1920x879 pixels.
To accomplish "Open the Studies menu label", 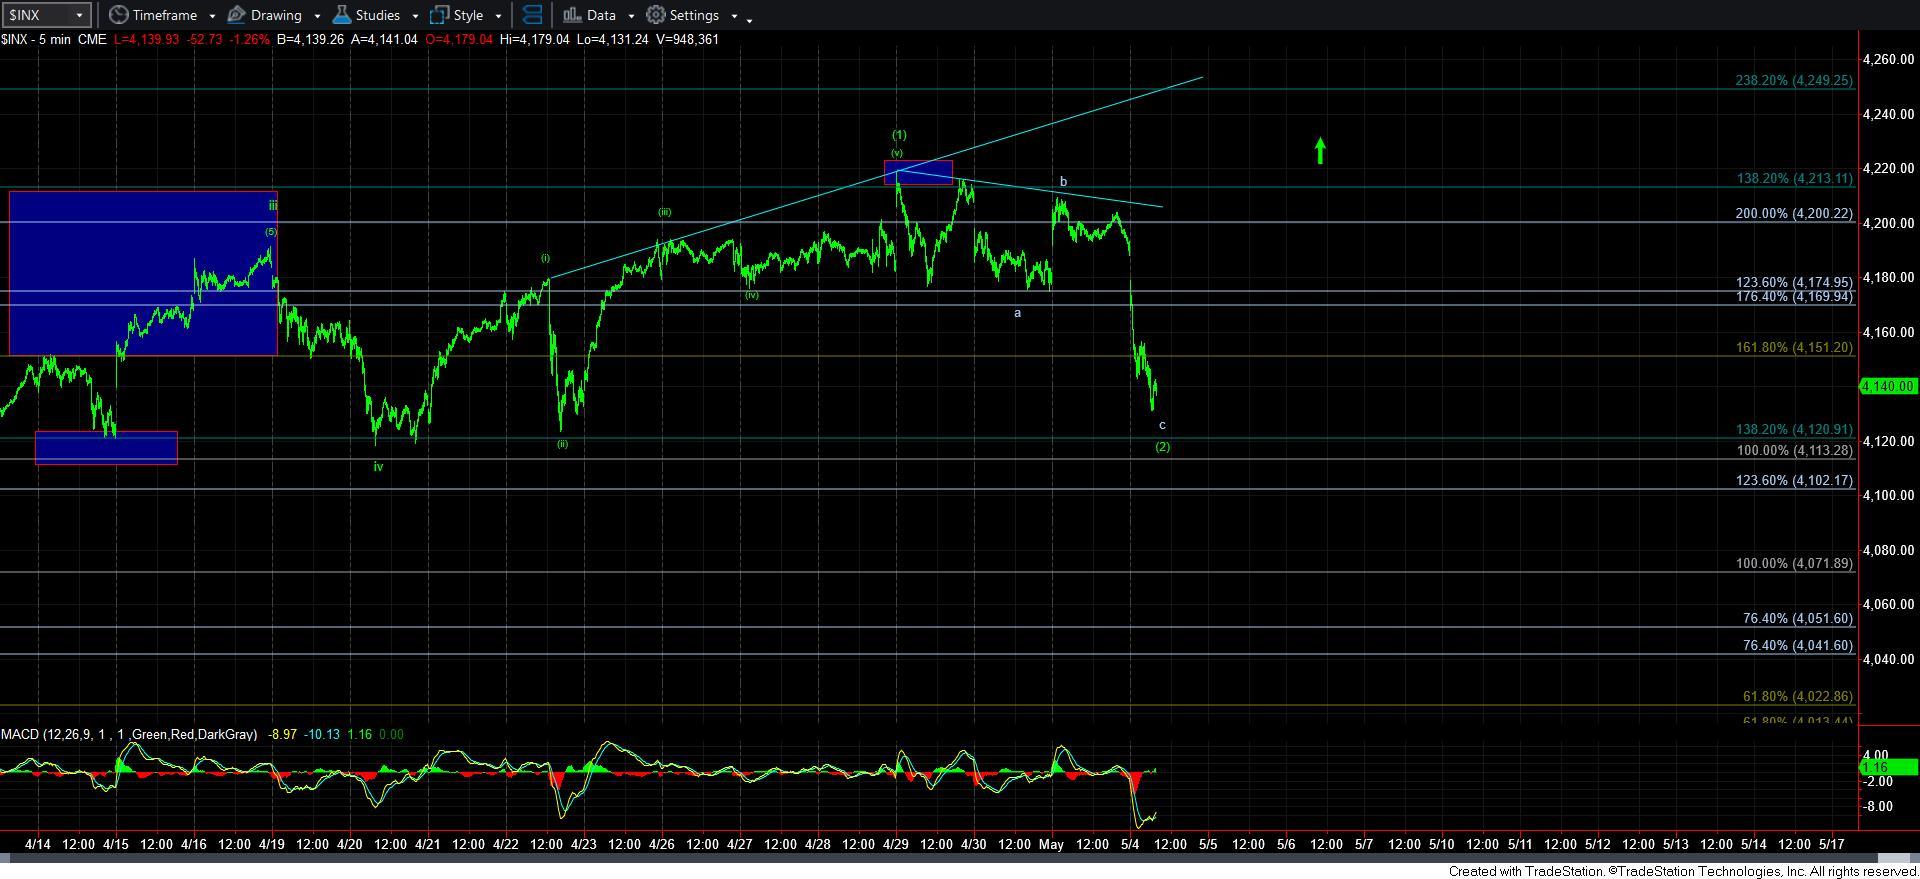I will click(378, 15).
